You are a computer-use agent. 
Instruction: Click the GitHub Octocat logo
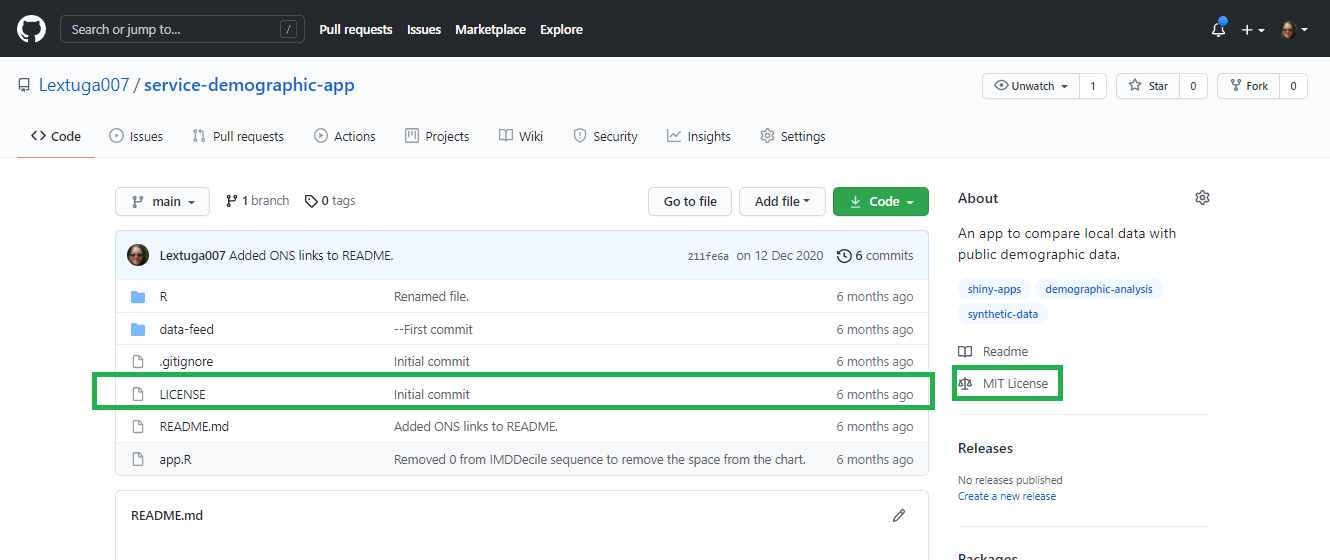pyautogui.click(x=32, y=29)
